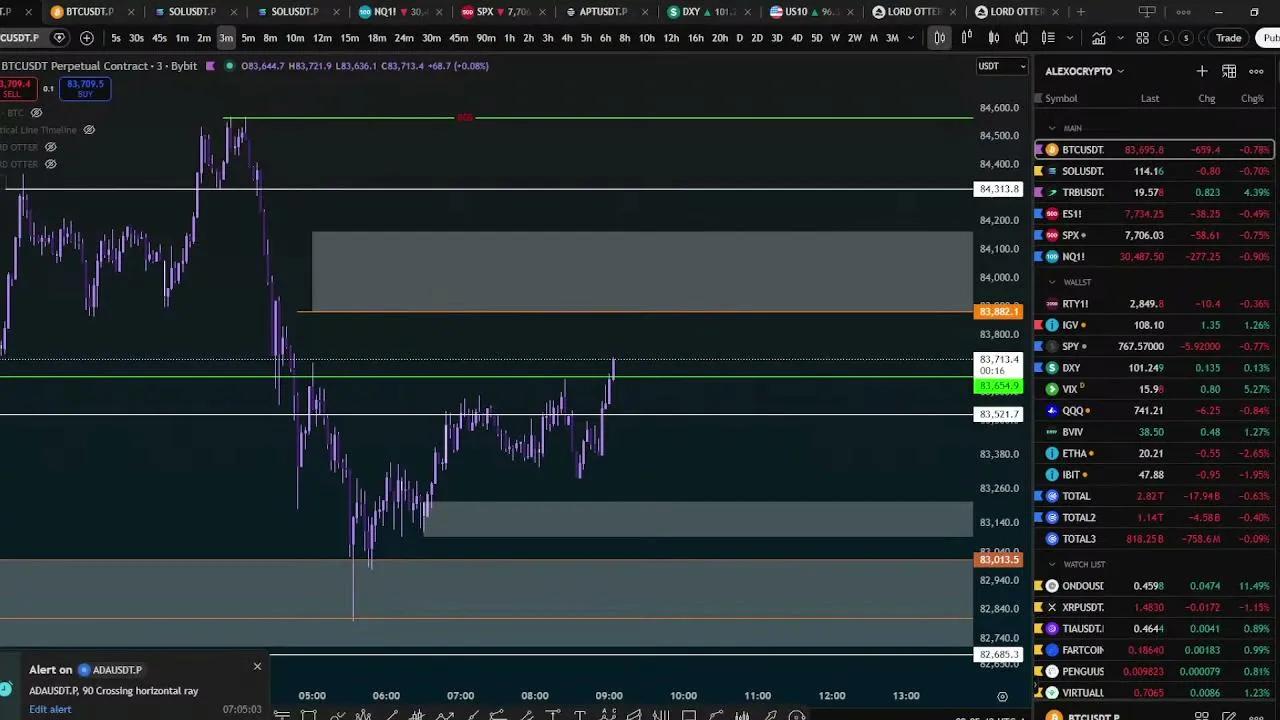Open the watchlist advanced view table icon
1280x720 pixels.
coord(1229,71)
